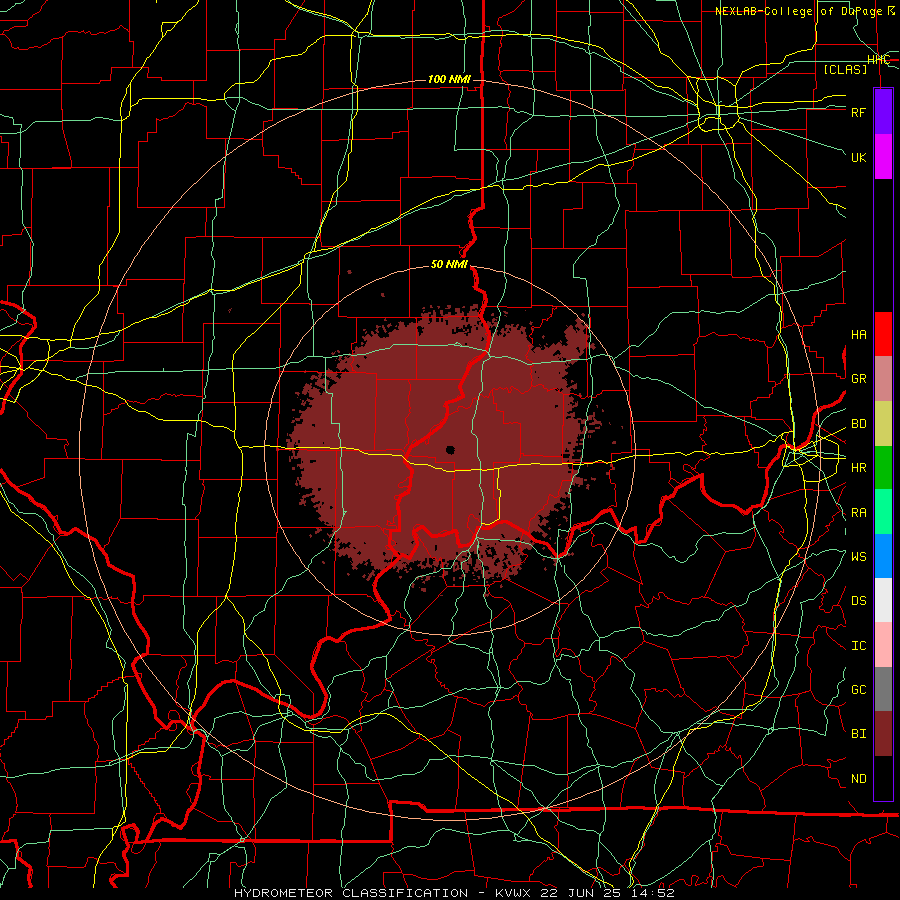
Task: Click the mint-green RA legend swatch
Action: click(883, 512)
